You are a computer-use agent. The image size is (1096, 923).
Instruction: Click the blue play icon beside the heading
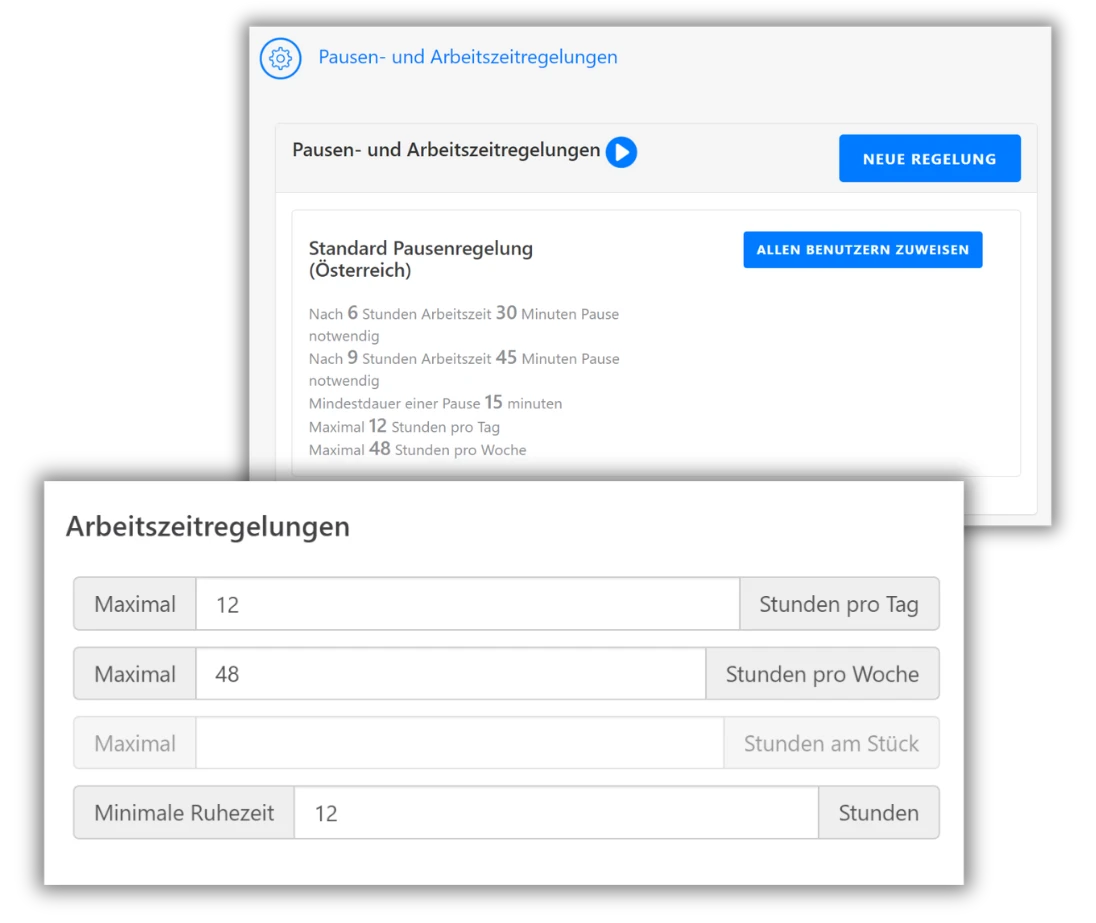click(621, 152)
